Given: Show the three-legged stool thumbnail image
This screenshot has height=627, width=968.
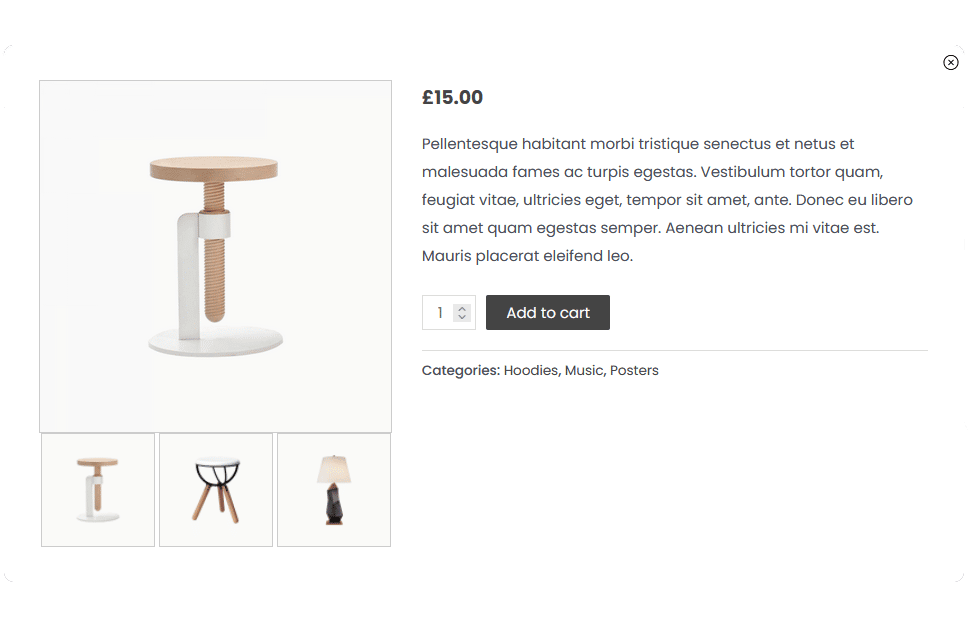Looking at the screenshot, I should coord(216,490).
